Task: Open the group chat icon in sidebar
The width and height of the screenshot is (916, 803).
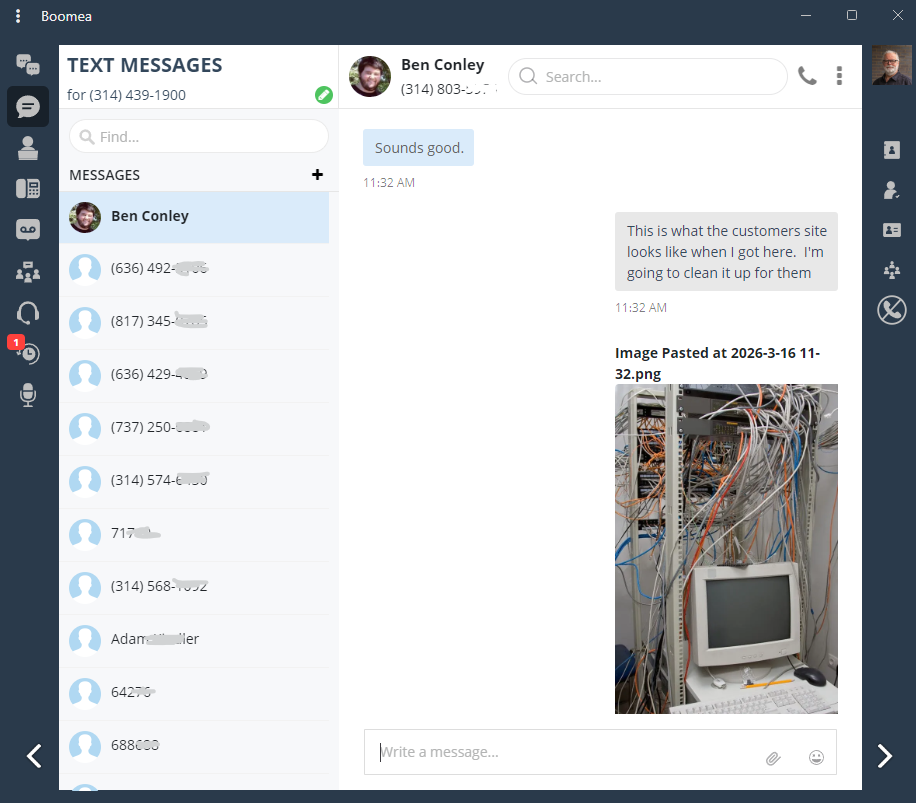Action: [x=28, y=65]
